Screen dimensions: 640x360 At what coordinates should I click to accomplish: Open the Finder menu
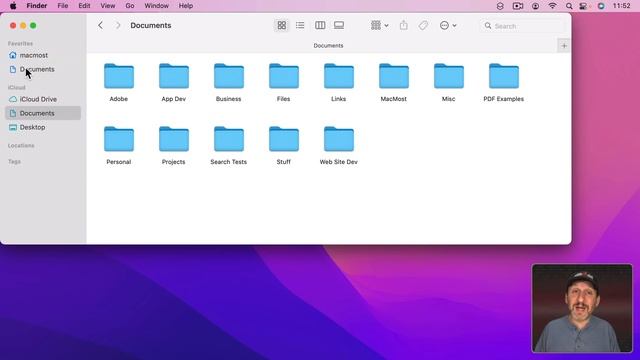[x=37, y=6]
